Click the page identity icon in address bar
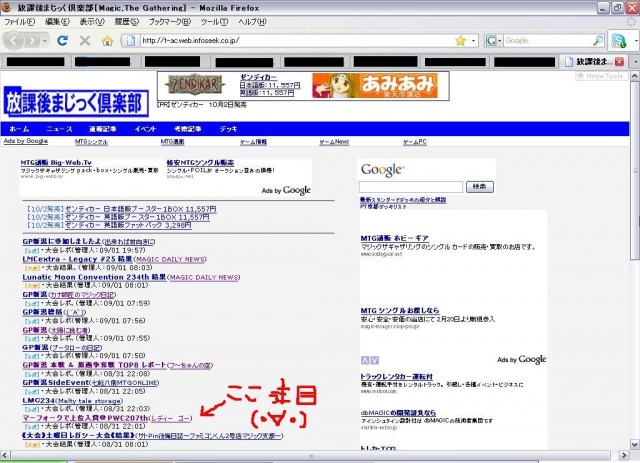This screenshot has width=640, height=463. [x=130, y=40]
